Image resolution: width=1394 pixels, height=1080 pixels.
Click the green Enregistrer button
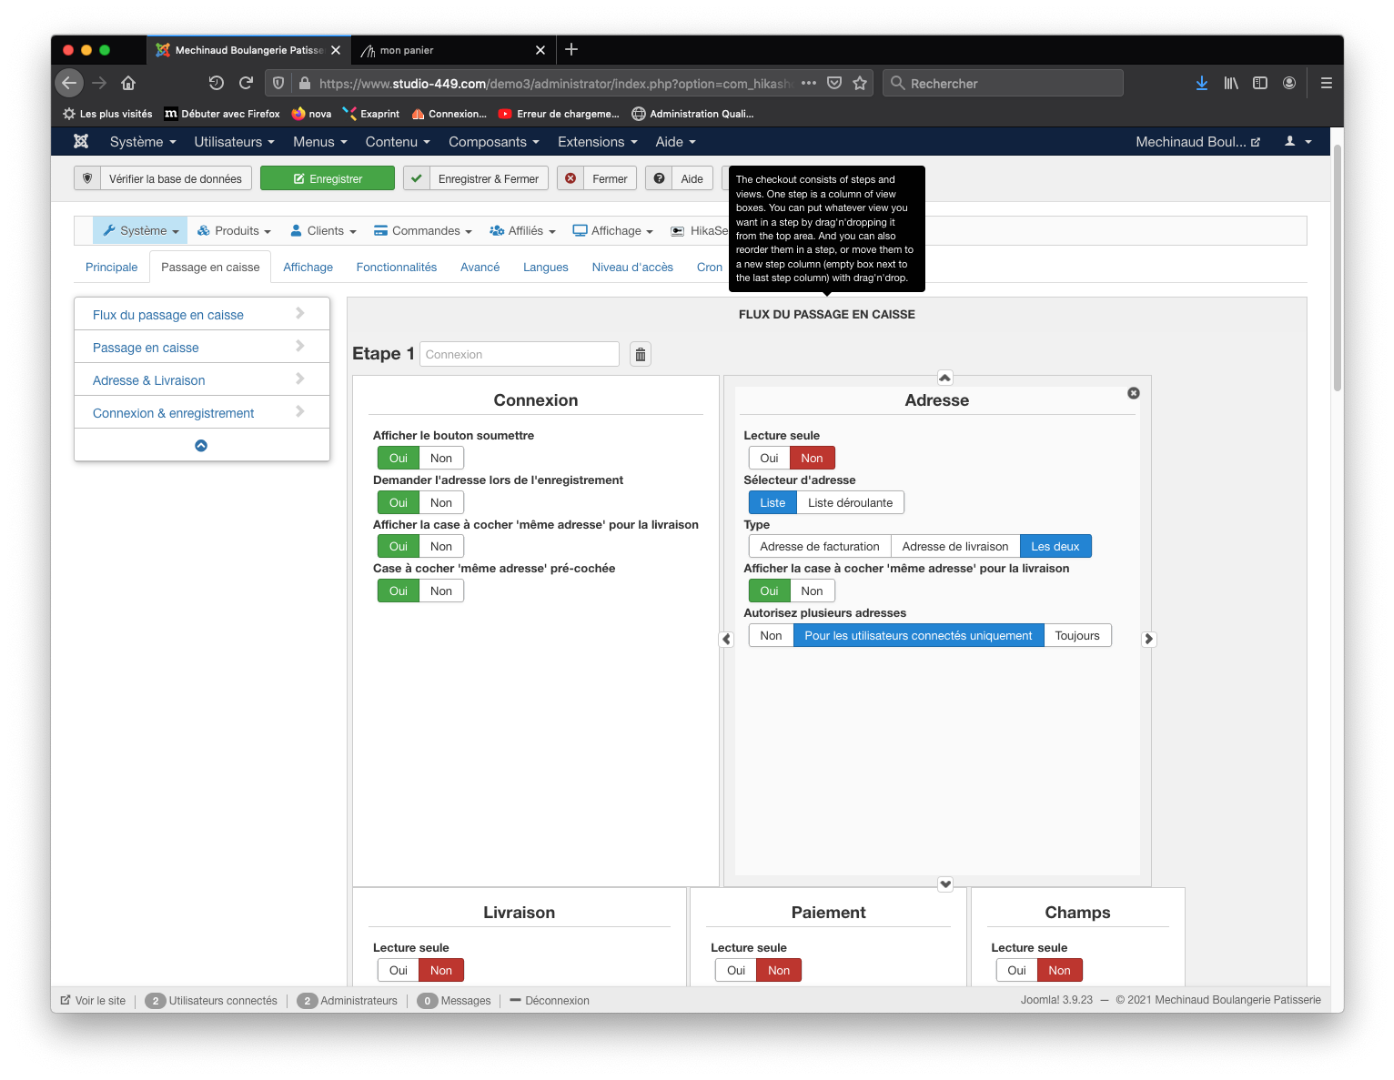point(327,179)
